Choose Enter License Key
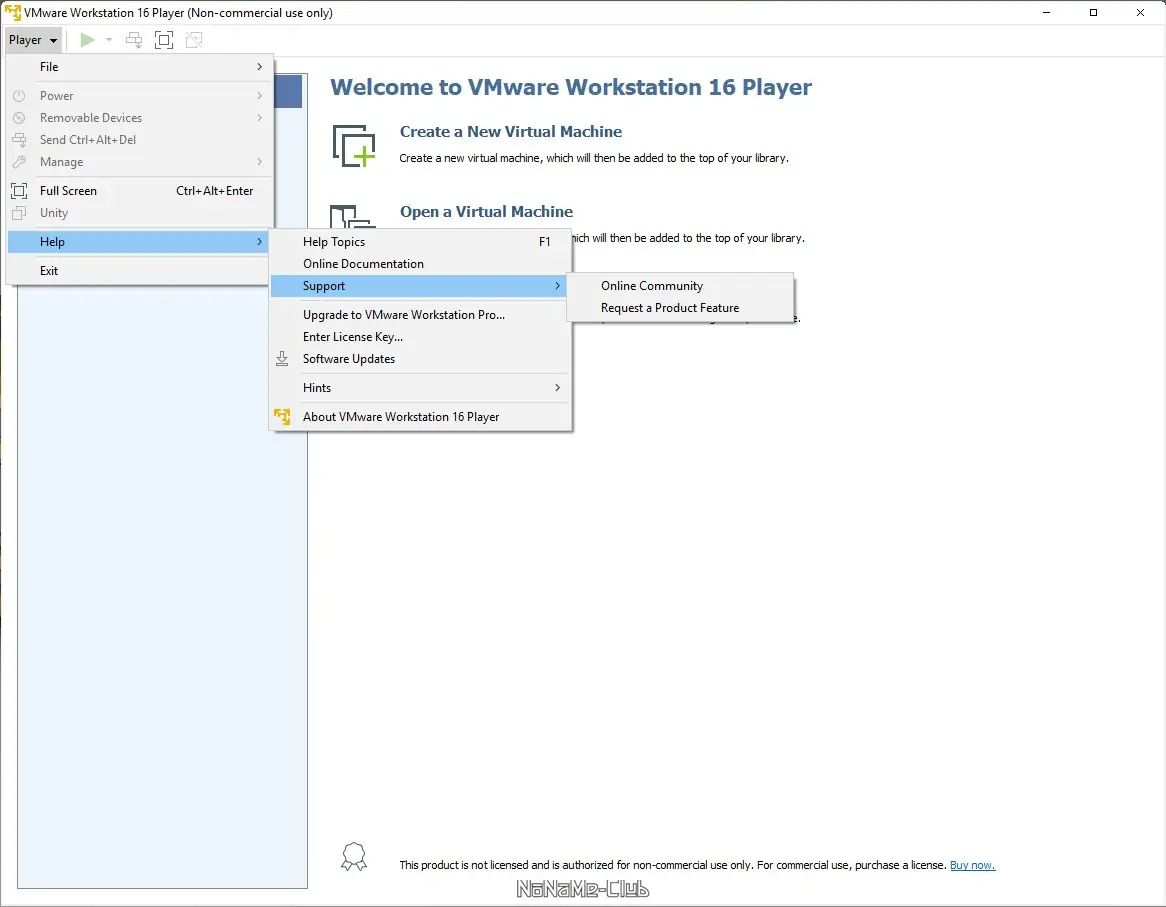 click(x=421, y=337)
